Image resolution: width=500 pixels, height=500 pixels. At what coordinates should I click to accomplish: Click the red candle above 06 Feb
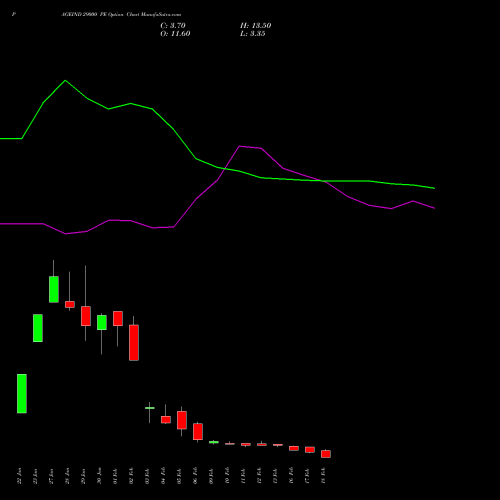(198, 432)
